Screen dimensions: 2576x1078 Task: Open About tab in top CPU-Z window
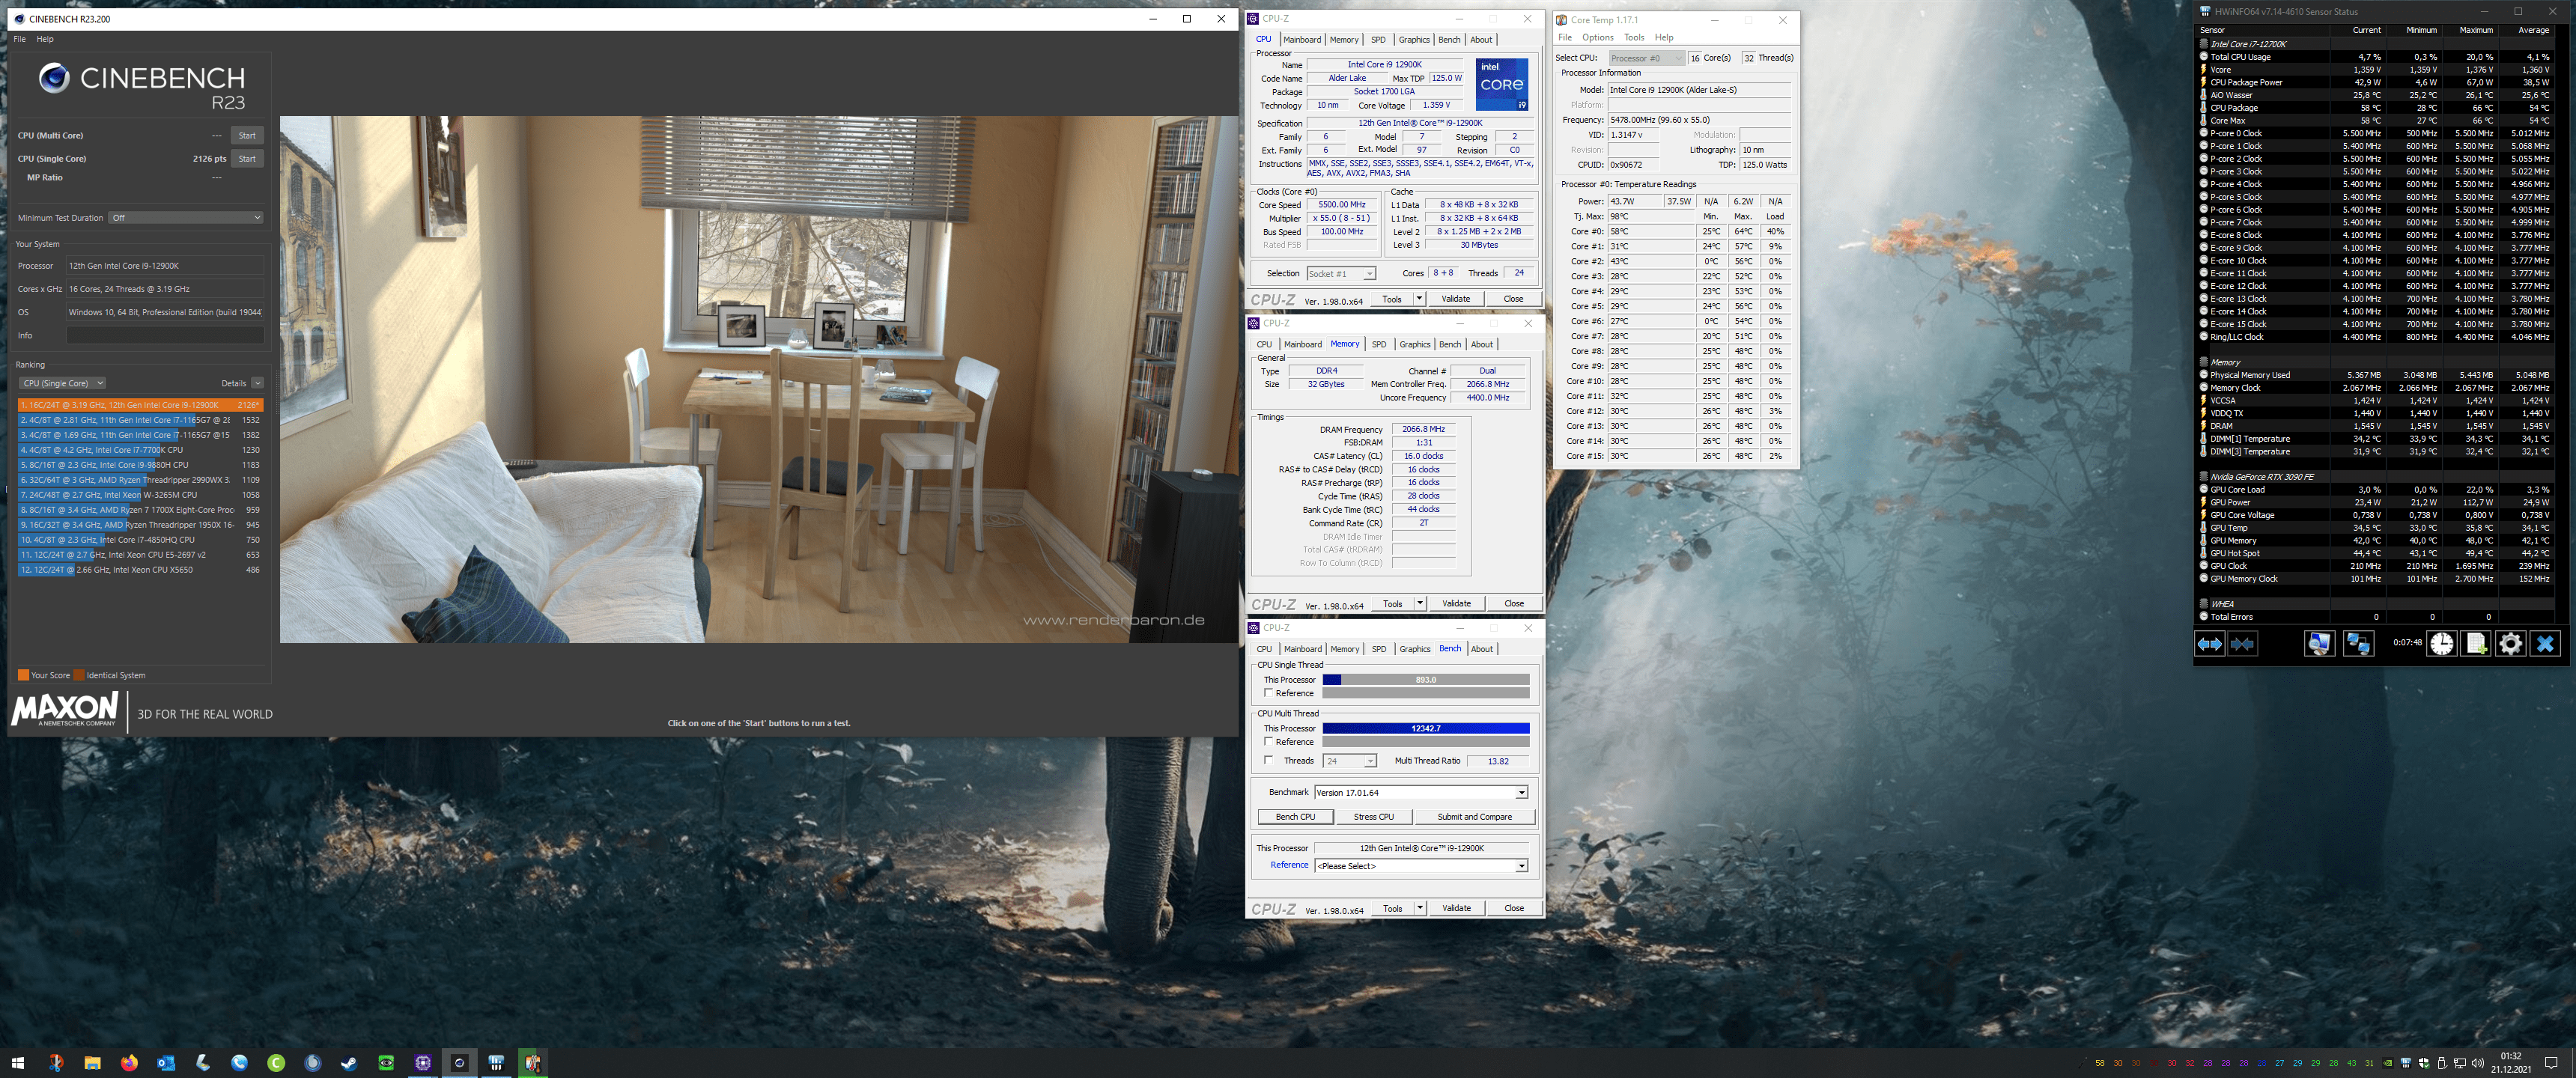pyautogui.click(x=1481, y=40)
